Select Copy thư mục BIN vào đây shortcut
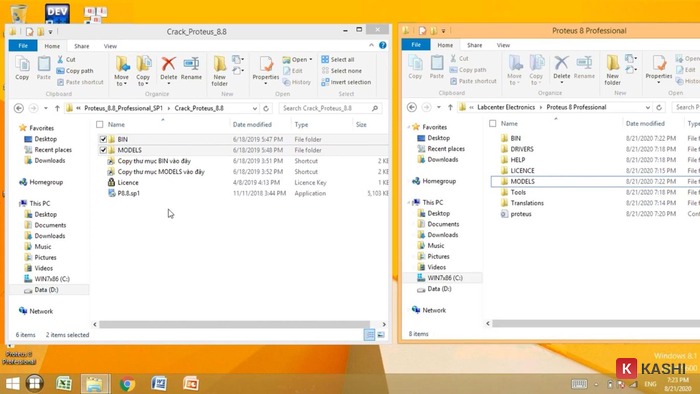 pos(154,161)
